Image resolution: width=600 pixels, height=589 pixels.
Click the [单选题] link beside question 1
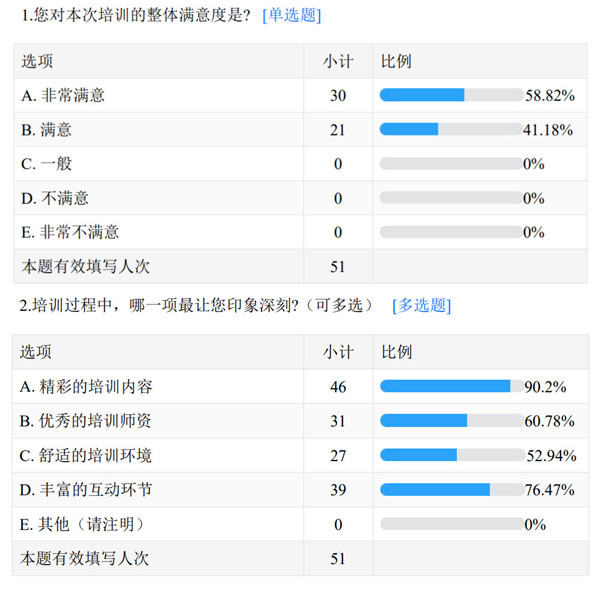[x=291, y=16]
